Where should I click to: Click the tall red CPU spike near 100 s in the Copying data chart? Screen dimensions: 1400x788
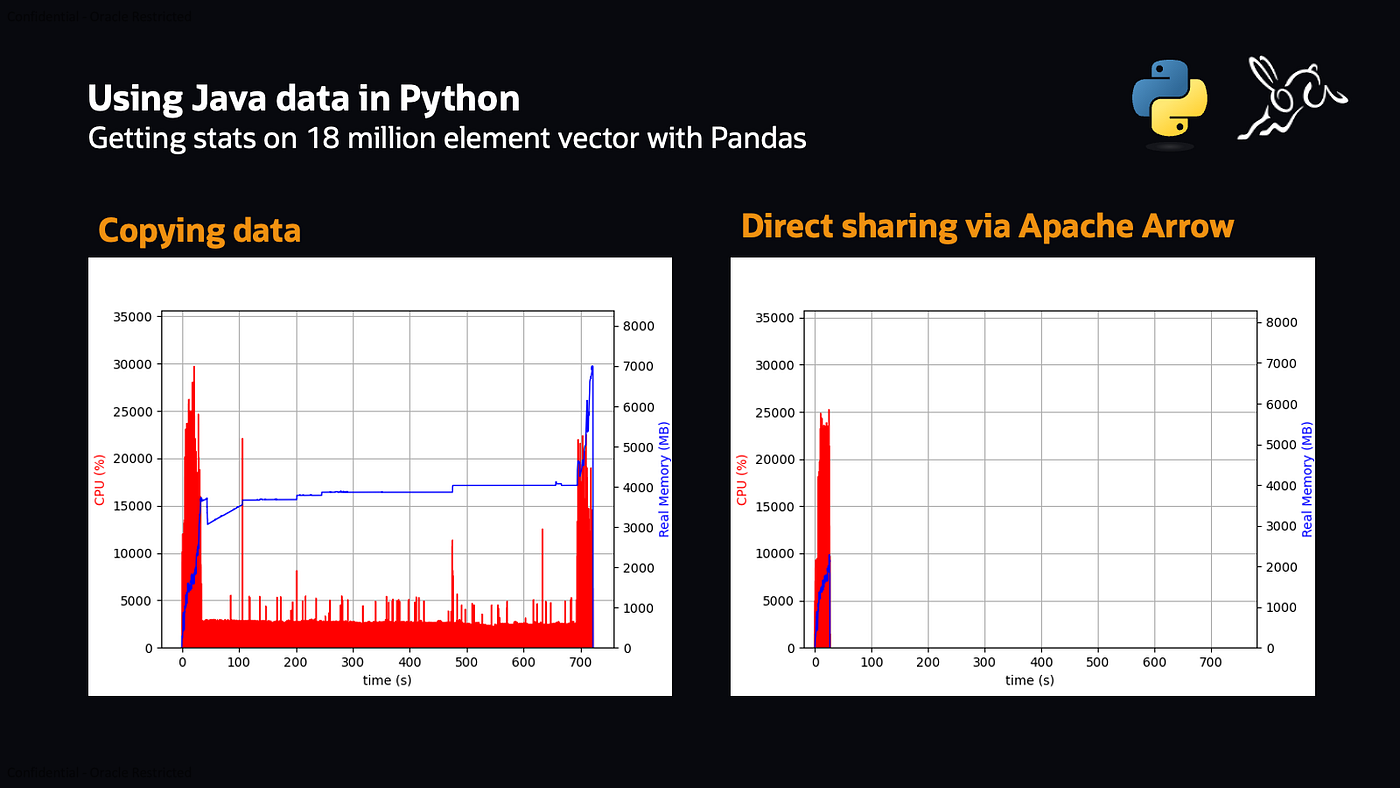(x=242, y=500)
